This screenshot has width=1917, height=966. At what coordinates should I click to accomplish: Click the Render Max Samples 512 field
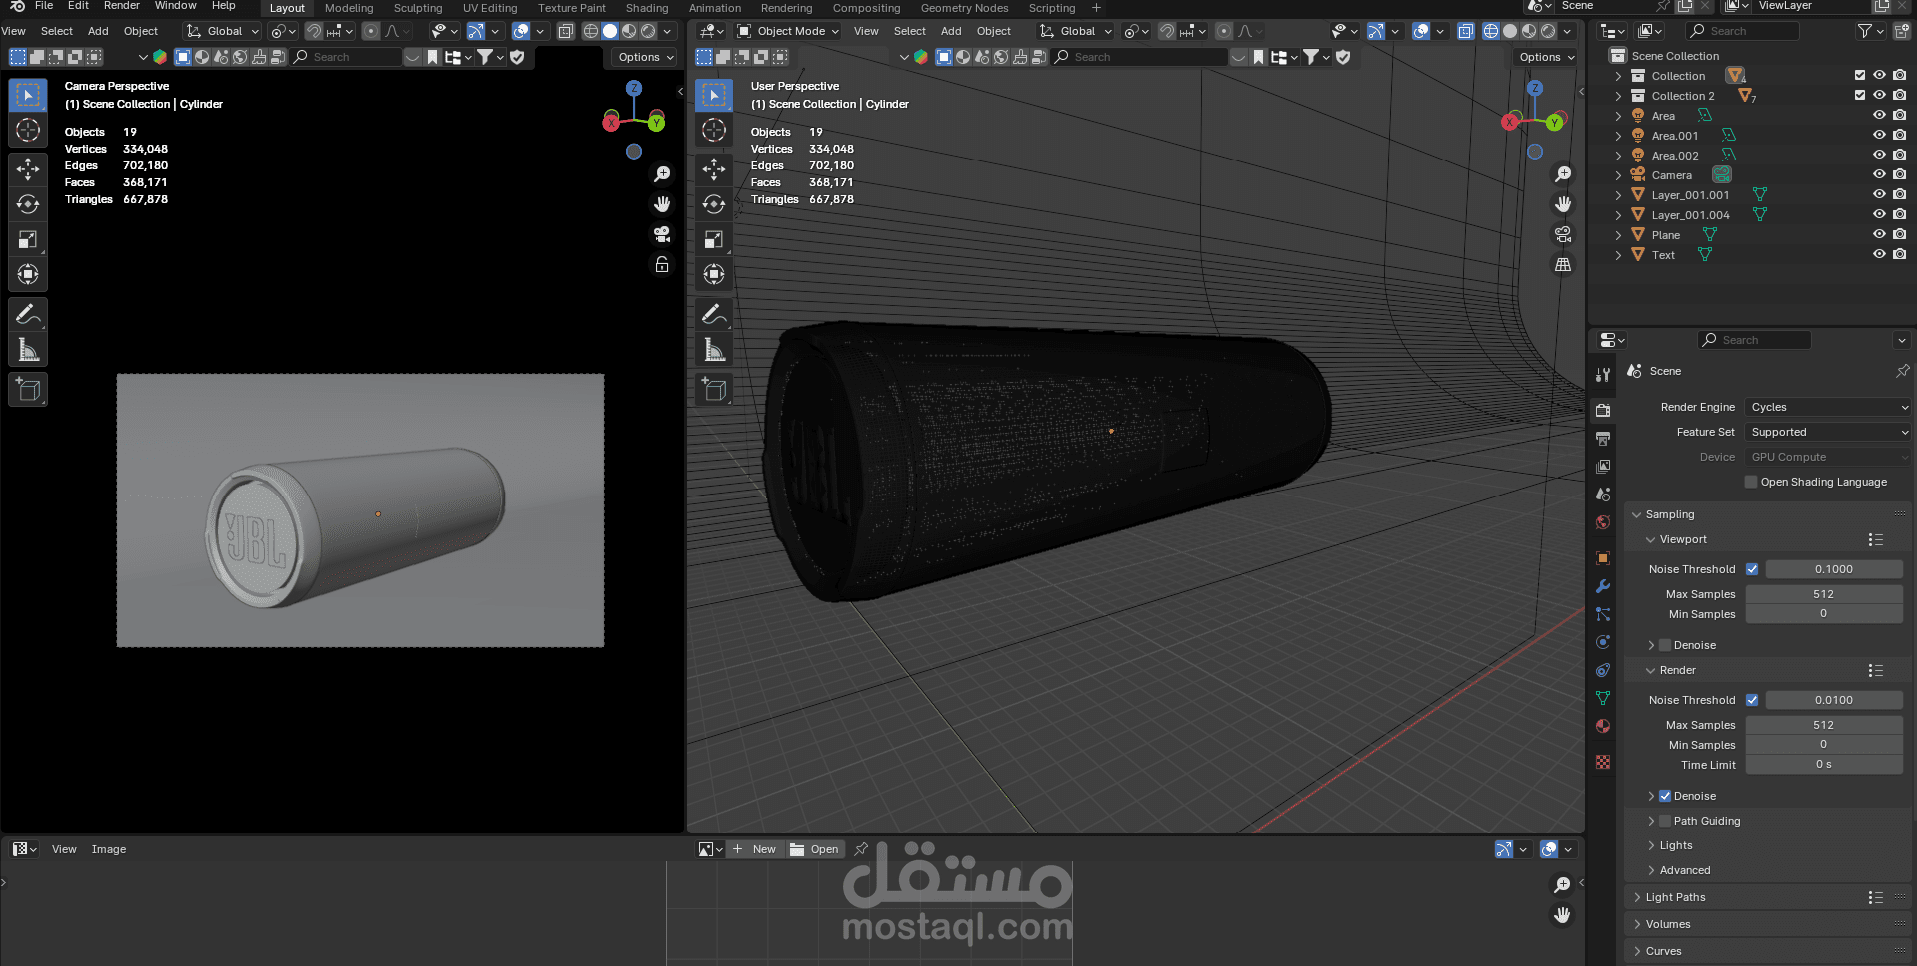point(1823,725)
